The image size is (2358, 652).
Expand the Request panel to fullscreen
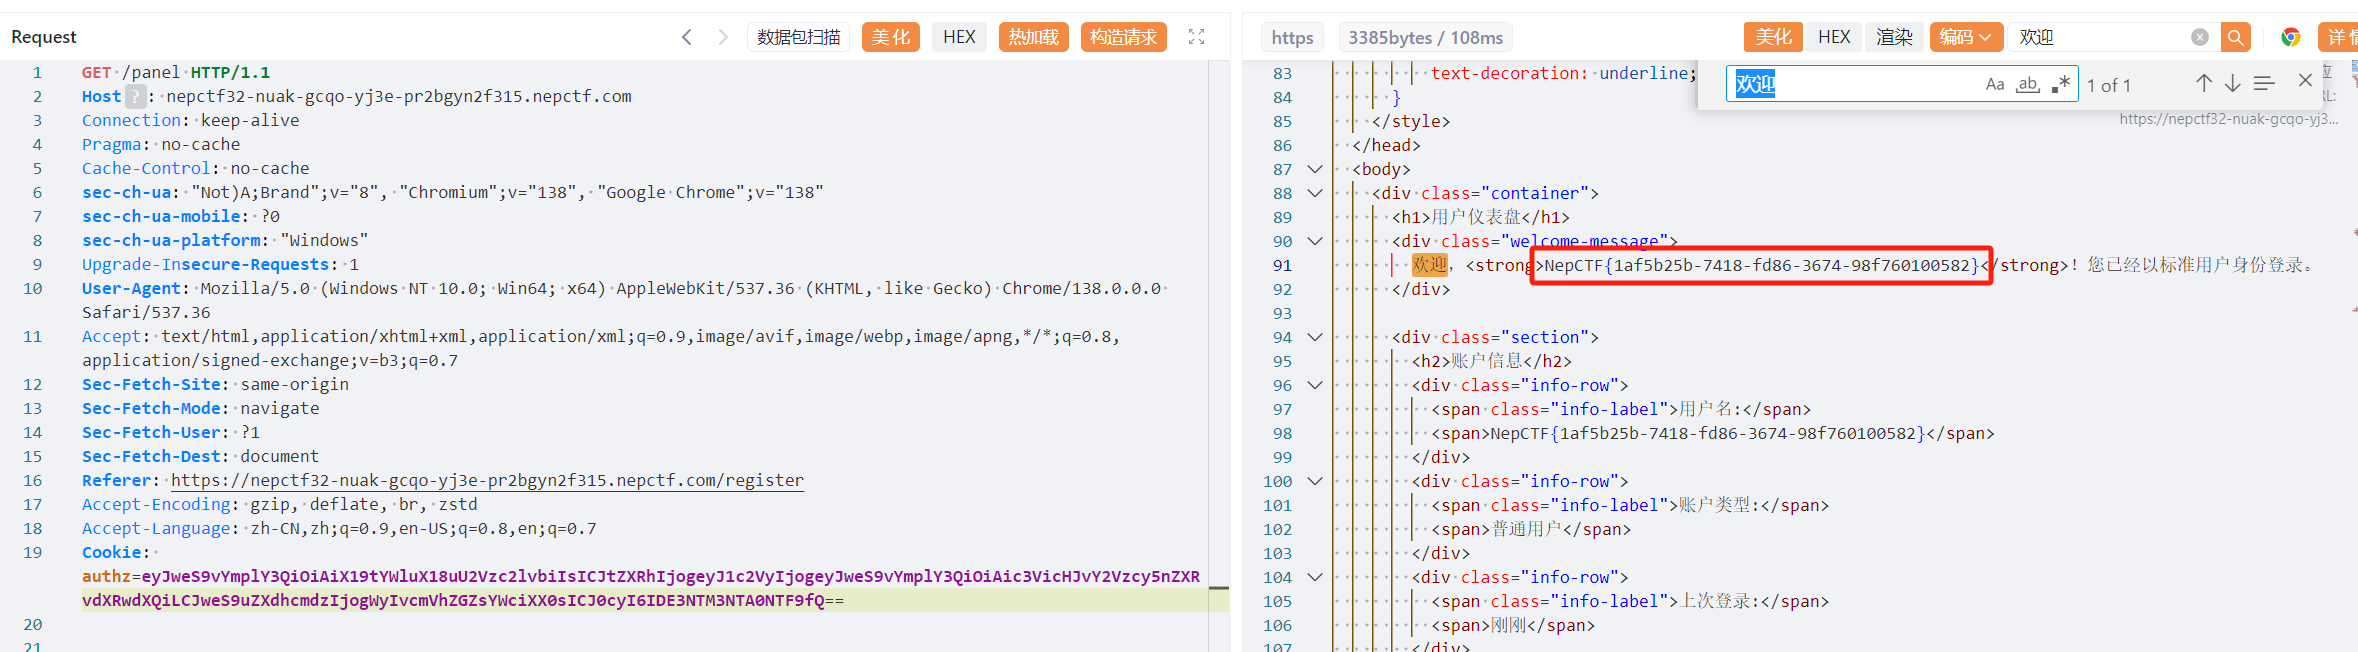point(1196,37)
